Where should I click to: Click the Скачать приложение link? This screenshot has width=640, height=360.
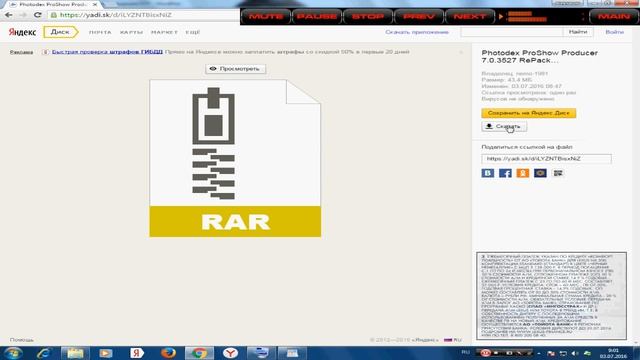(x=417, y=32)
